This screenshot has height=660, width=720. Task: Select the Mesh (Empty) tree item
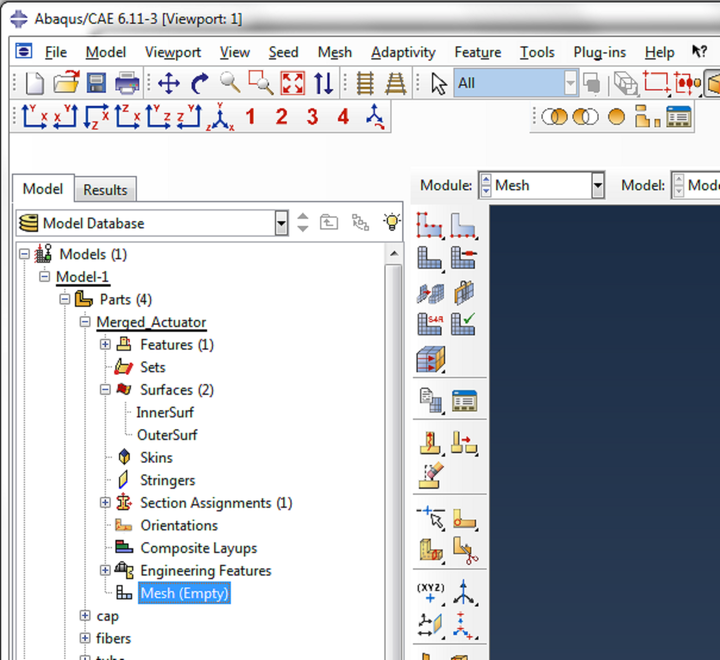click(184, 593)
